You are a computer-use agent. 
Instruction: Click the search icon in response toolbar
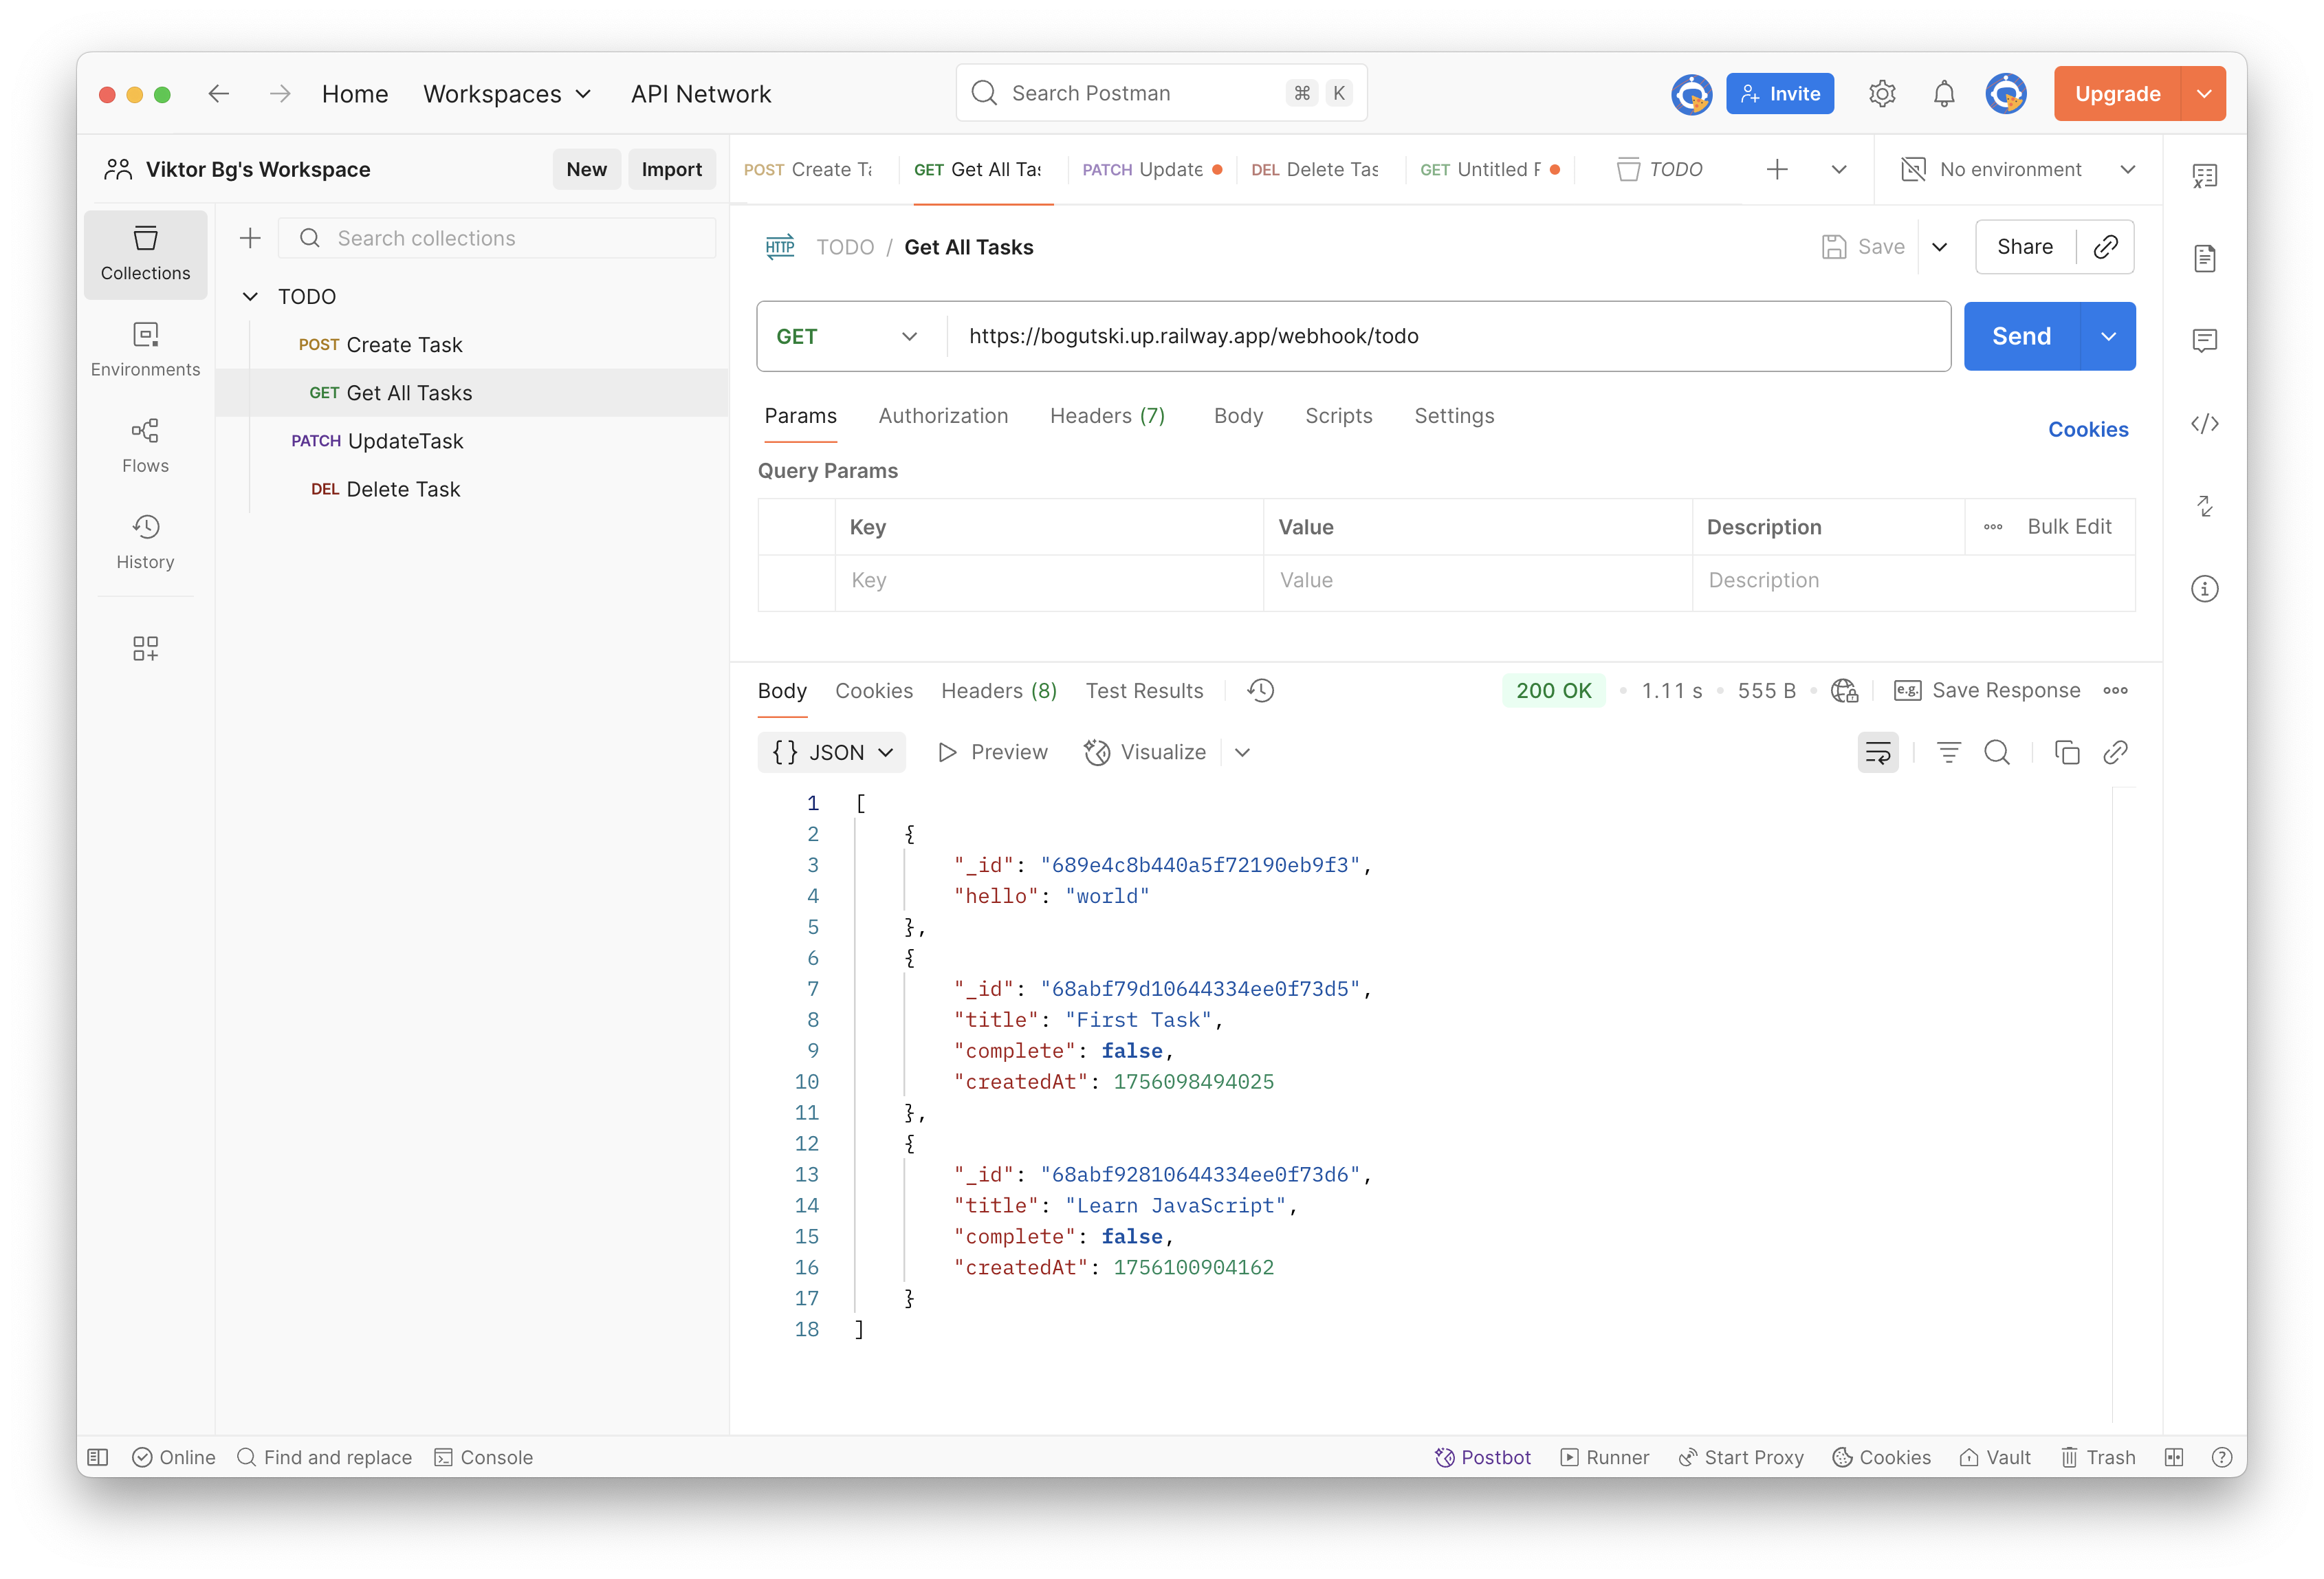click(x=1996, y=752)
